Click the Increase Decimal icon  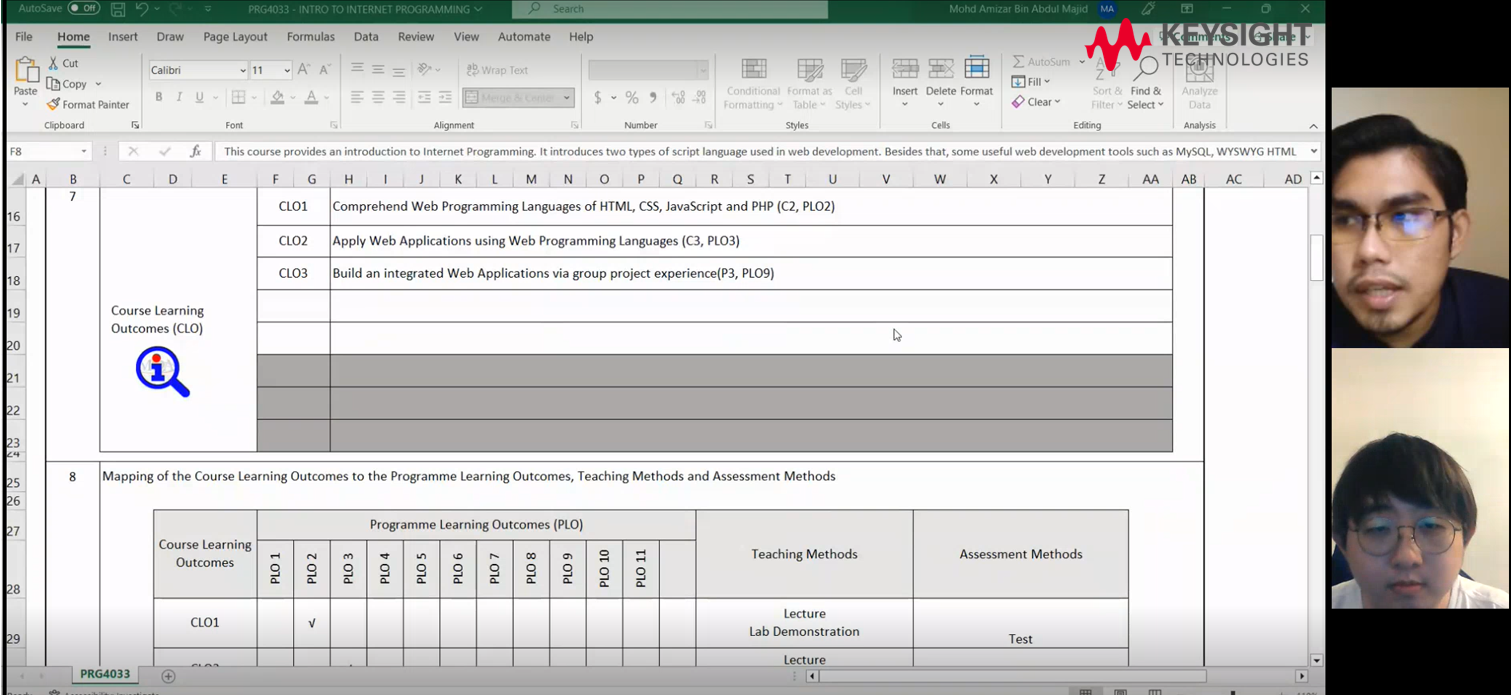click(679, 97)
